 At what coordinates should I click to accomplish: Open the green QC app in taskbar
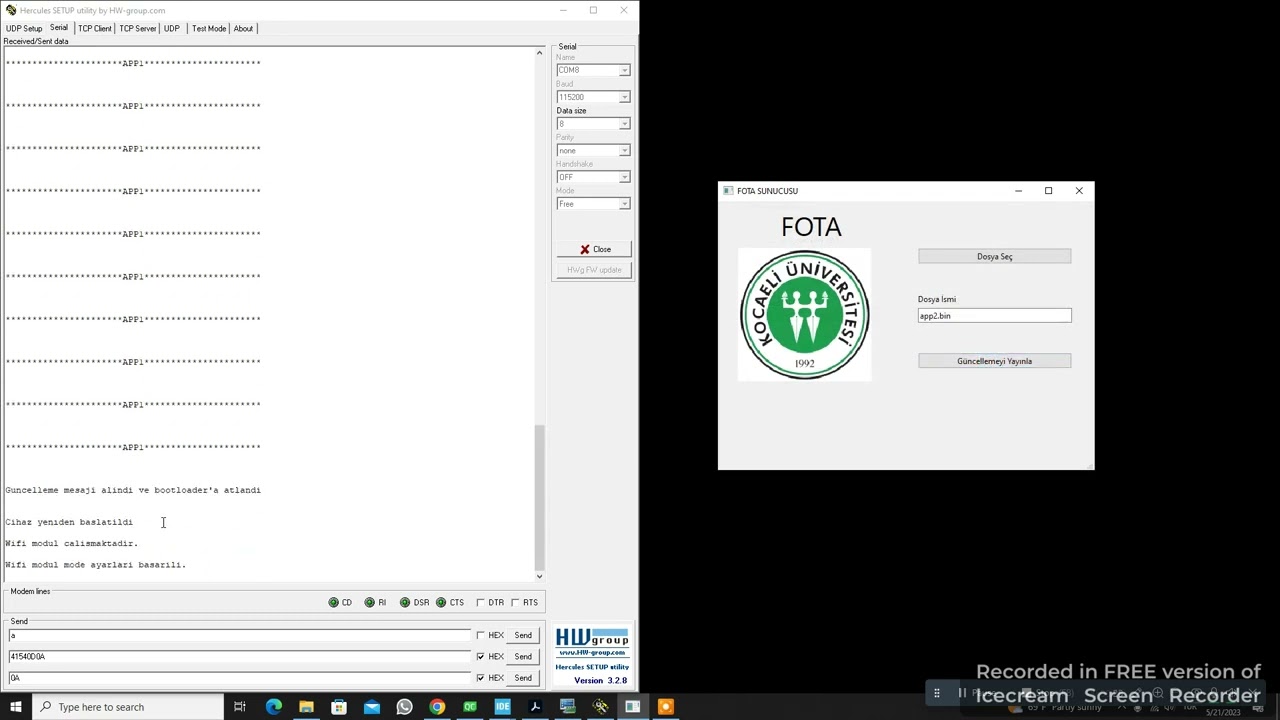click(470, 707)
